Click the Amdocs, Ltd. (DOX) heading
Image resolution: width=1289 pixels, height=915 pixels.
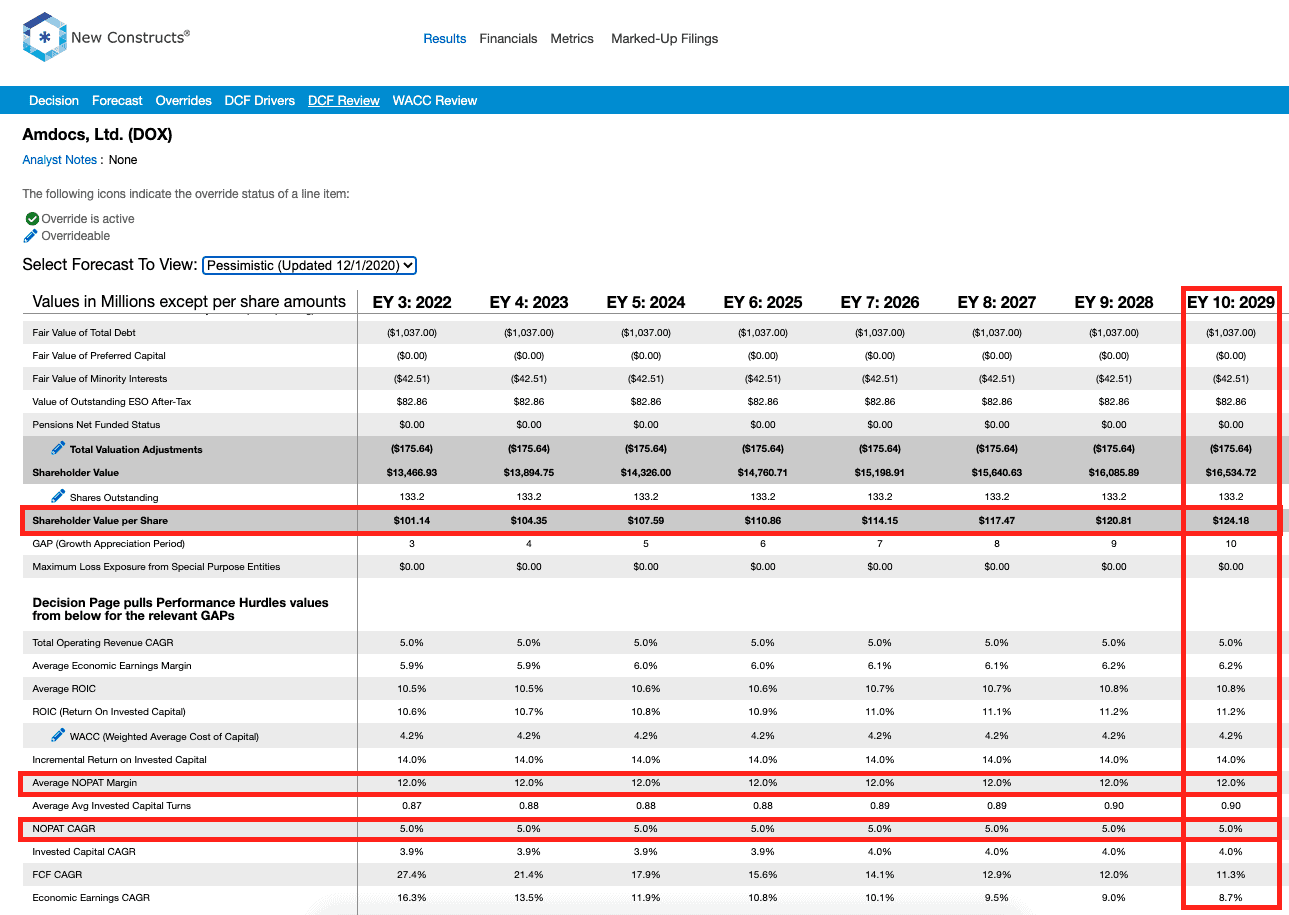(97, 134)
